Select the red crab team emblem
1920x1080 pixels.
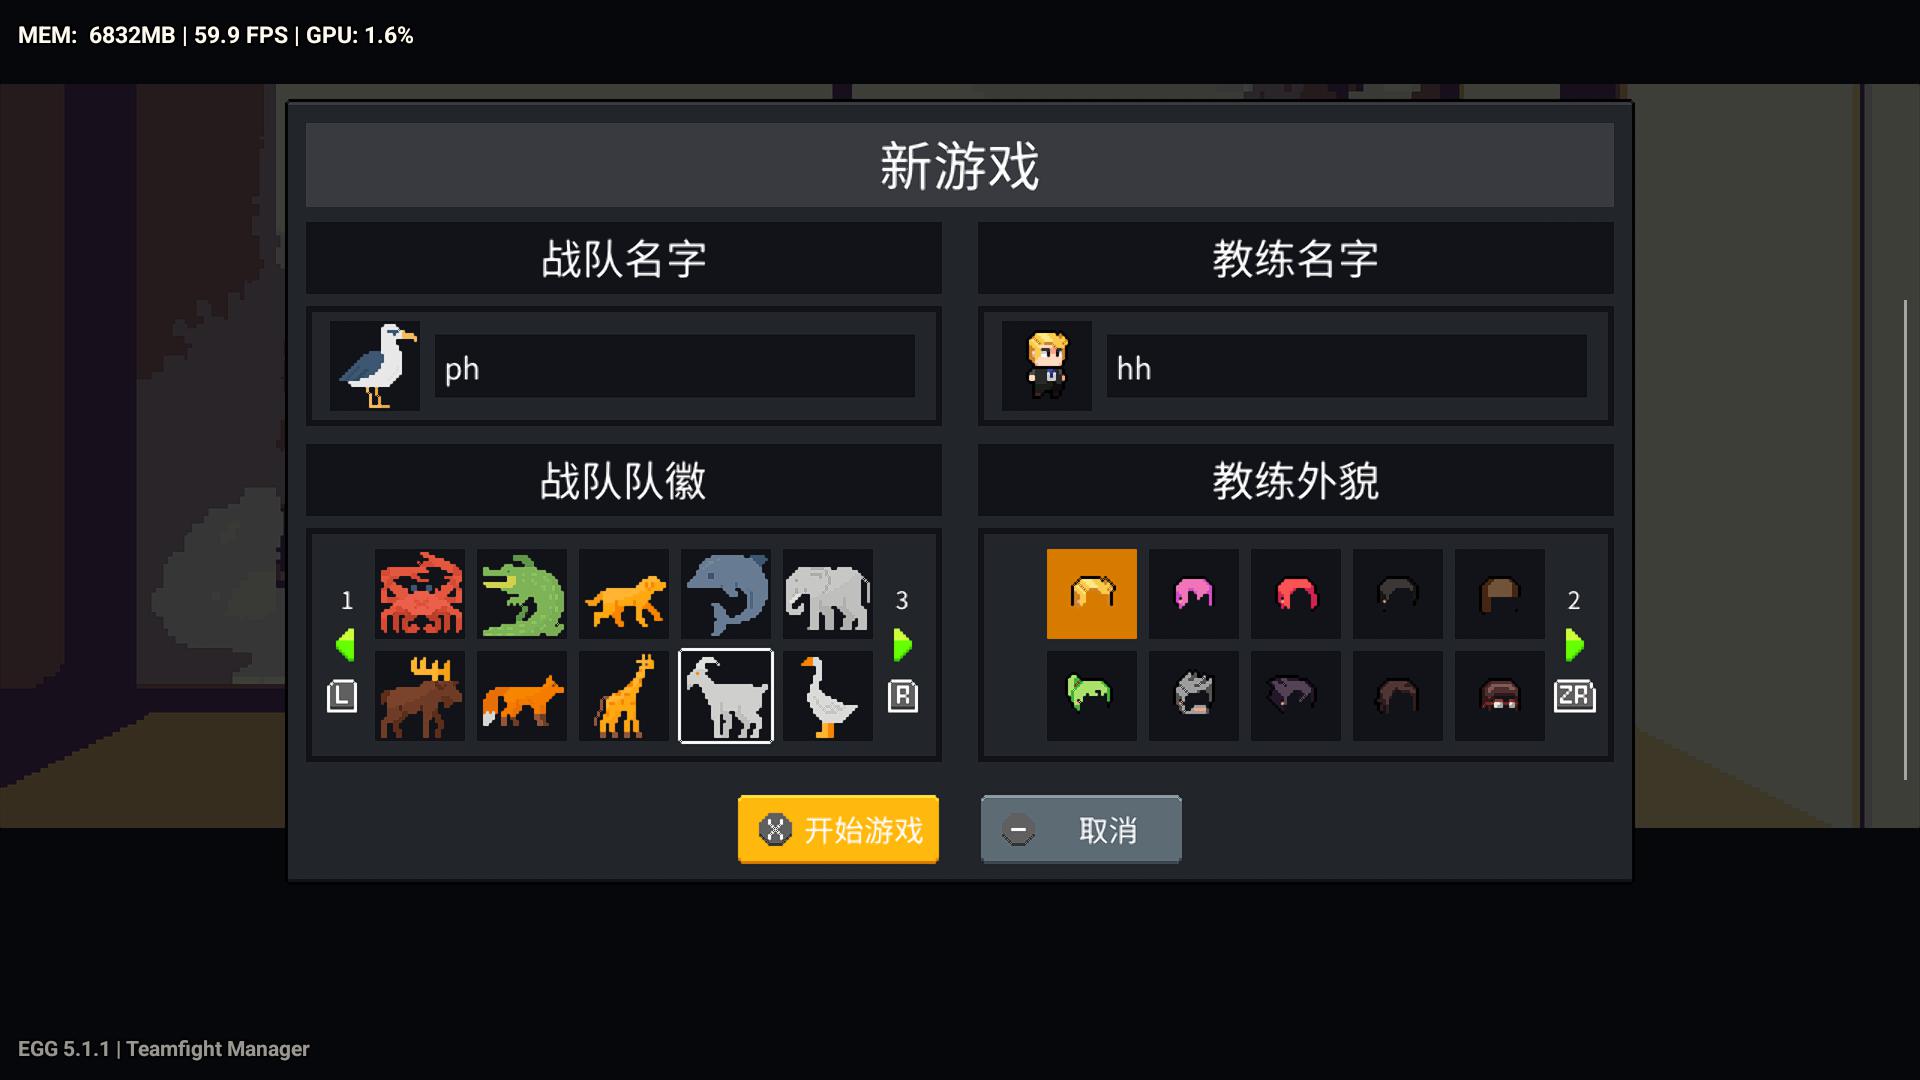[x=420, y=594]
